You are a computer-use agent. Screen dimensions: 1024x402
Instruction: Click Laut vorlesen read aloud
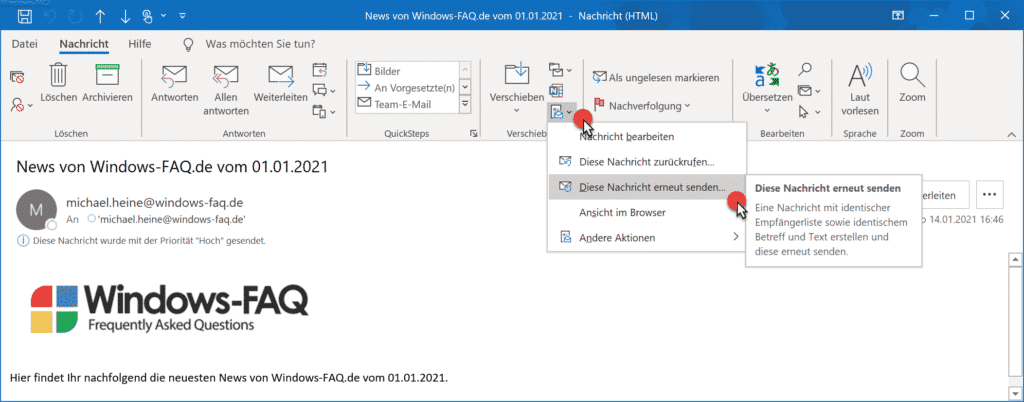pyautogui.click(x=859, y=90)
